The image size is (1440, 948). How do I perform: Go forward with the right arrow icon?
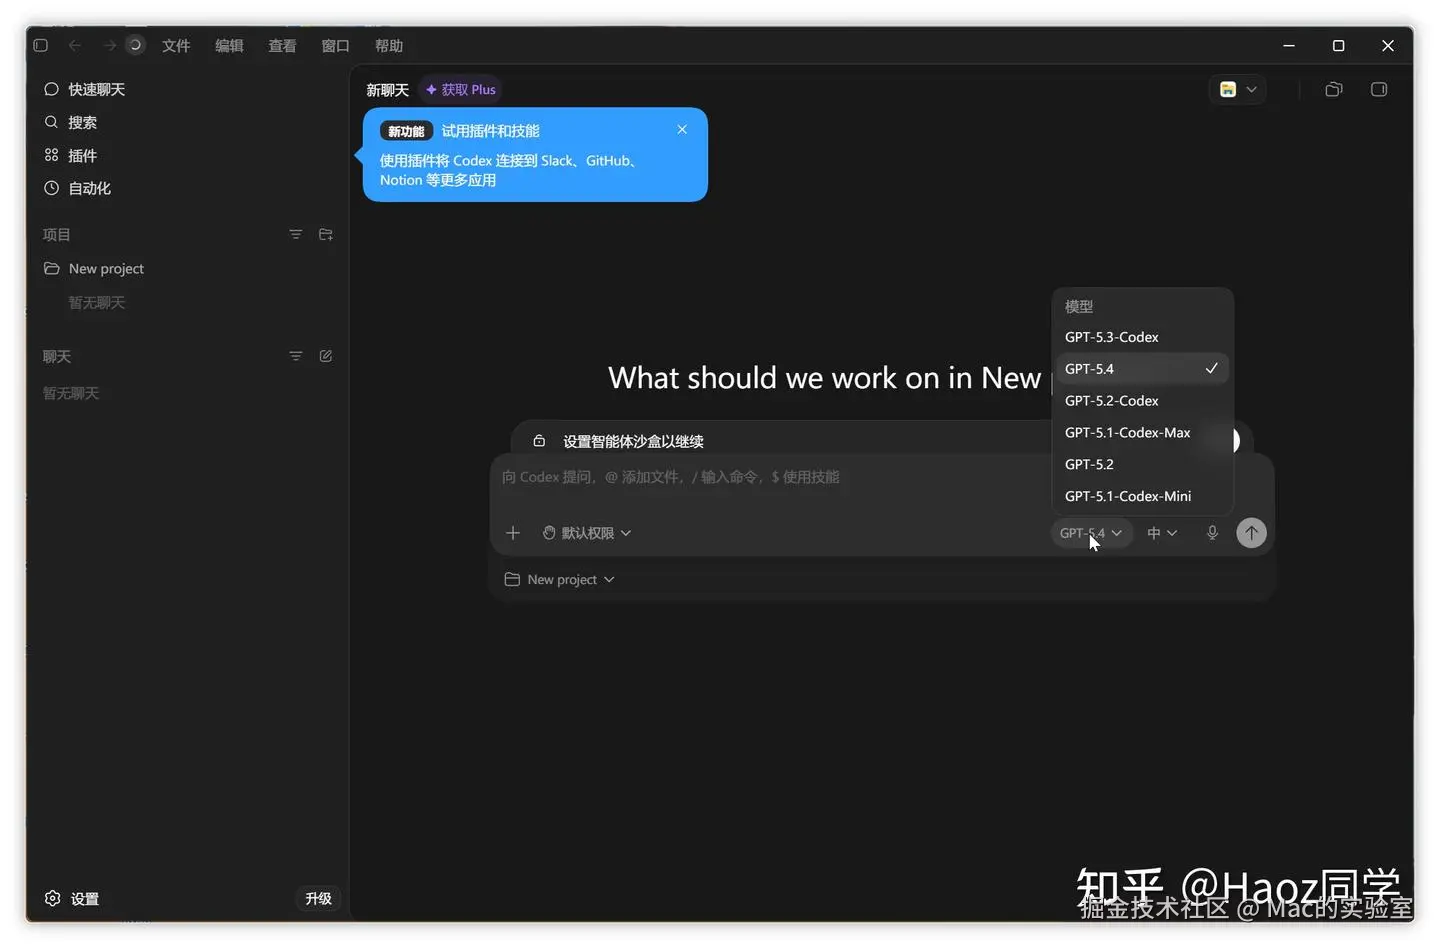(x=109, y=45)
